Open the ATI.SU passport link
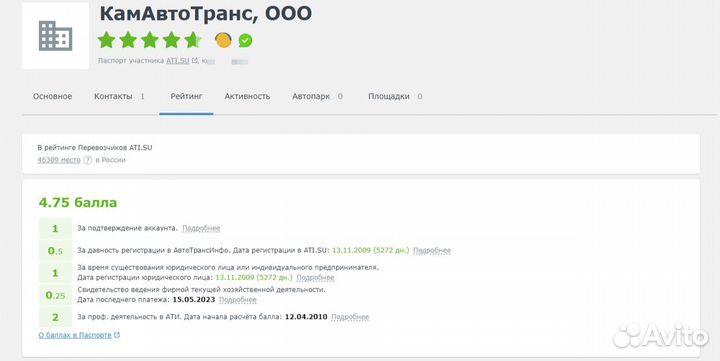720x361 pixels. 178,61
